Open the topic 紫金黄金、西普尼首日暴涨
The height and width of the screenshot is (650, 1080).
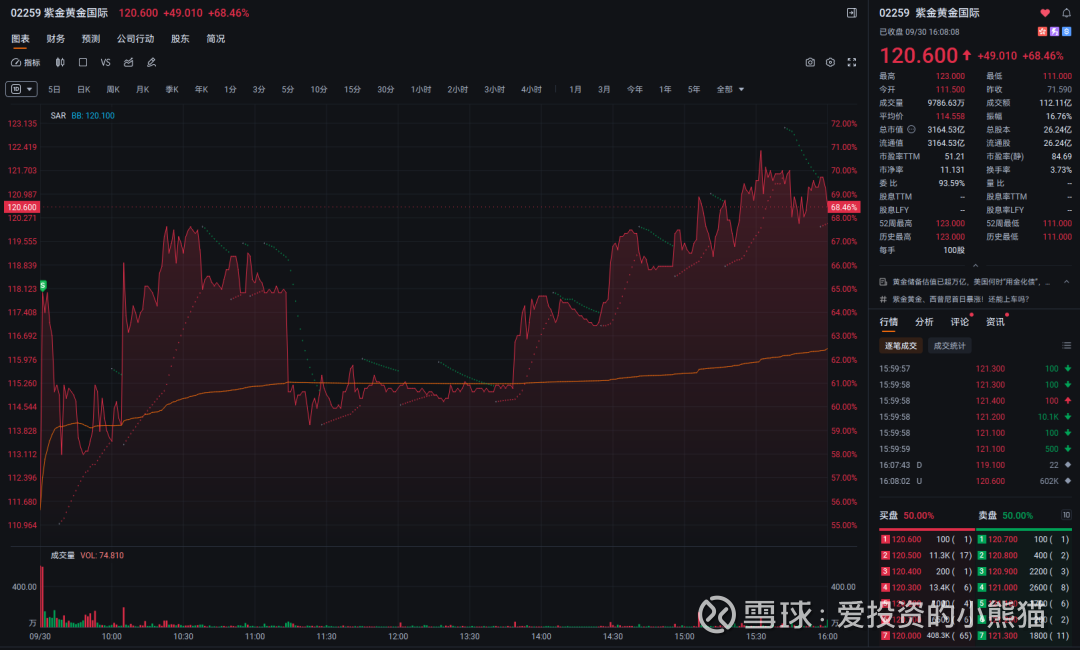pyautogui.click(x=961, y=299)
